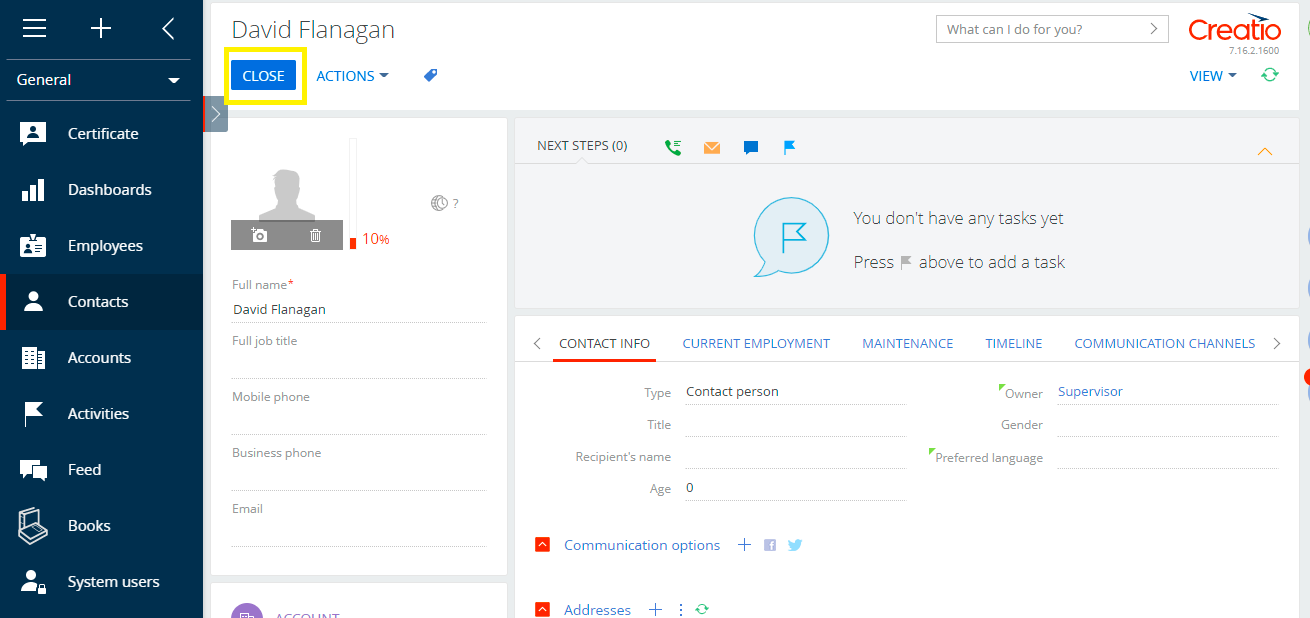Open the Dashboards section
Image resolution: width=1310 pixels, height=618 pixels.
101,190
